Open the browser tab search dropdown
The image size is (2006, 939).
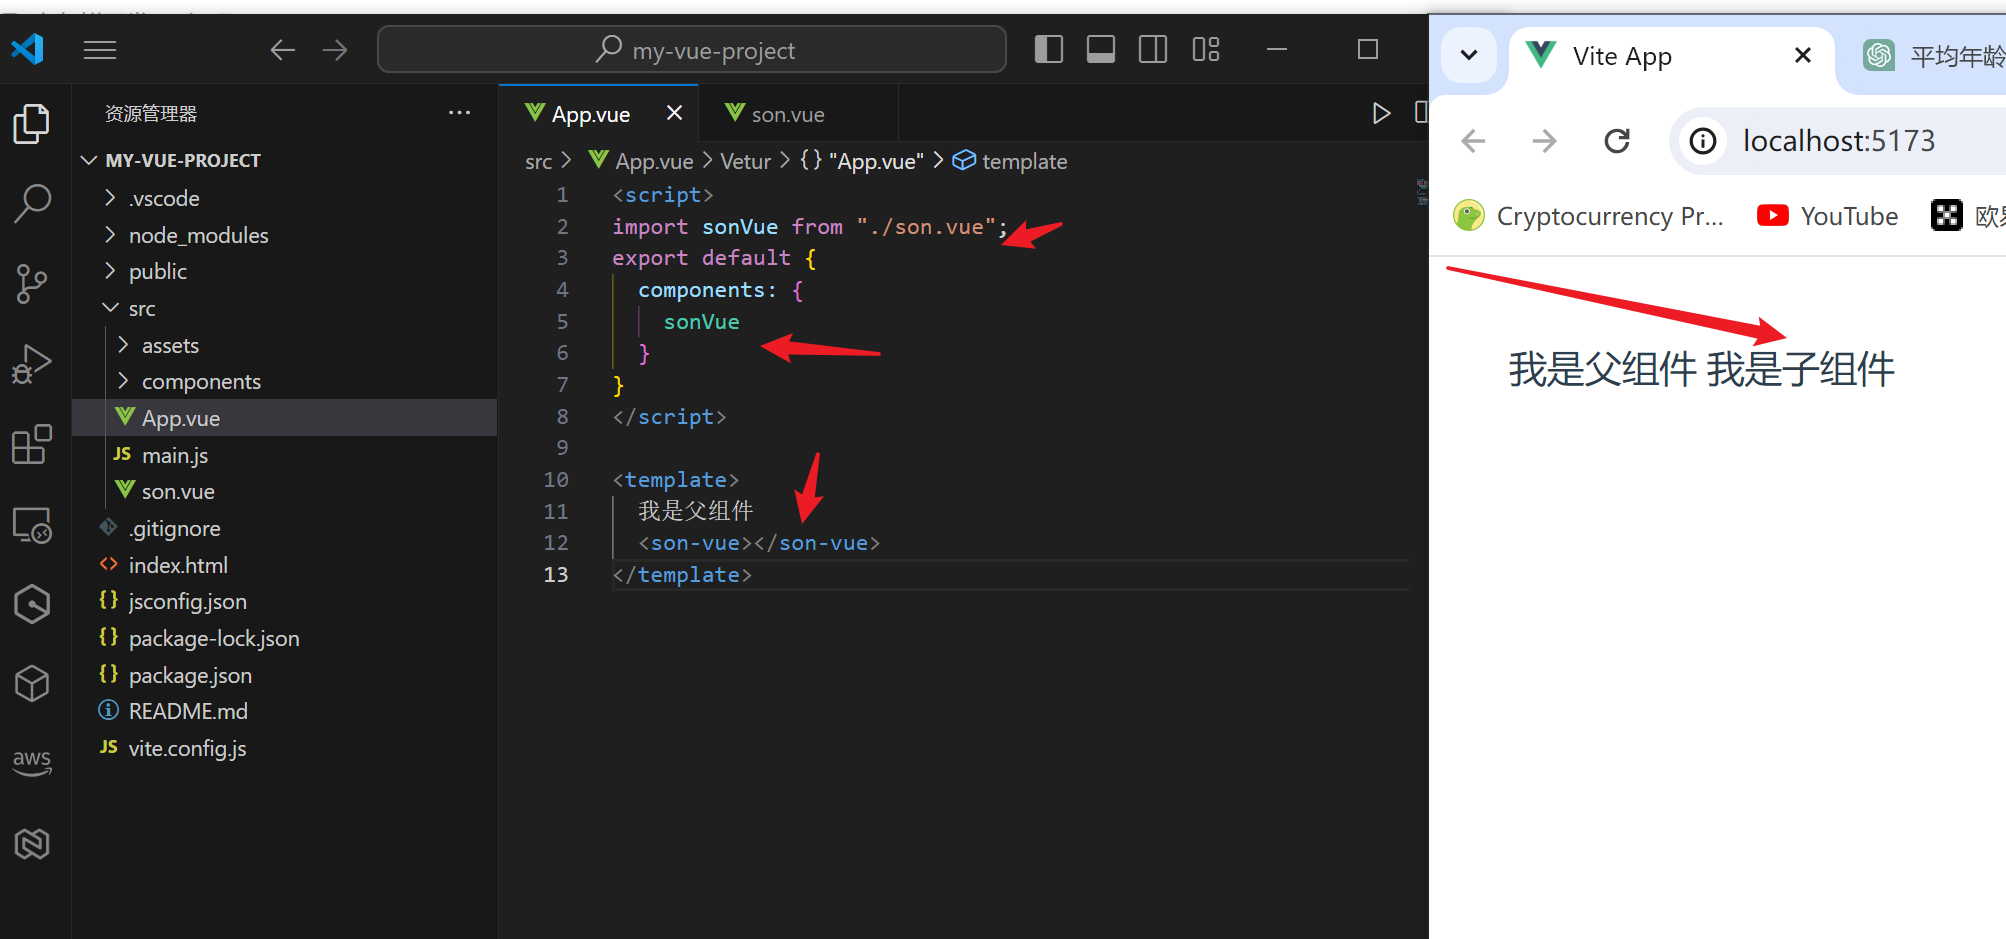(x=1469, y=55)
